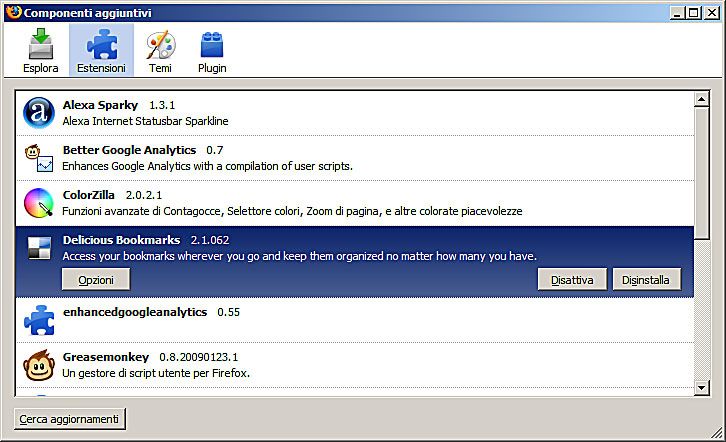
Task: Maximize the Componenti aggiuntivi window
Action: tap(694, 12)
